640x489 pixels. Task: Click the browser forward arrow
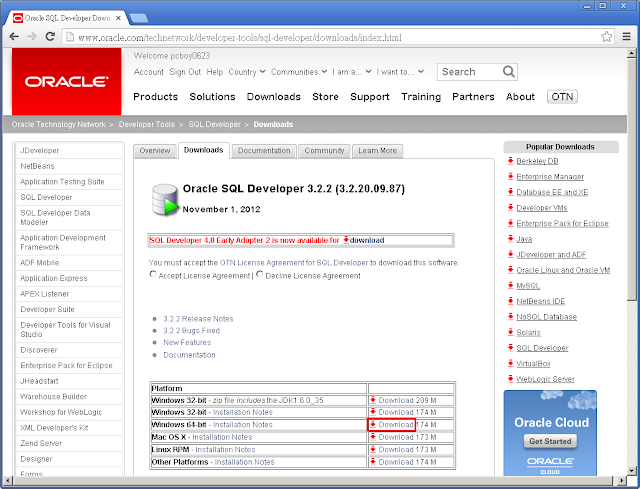(32, 37)
